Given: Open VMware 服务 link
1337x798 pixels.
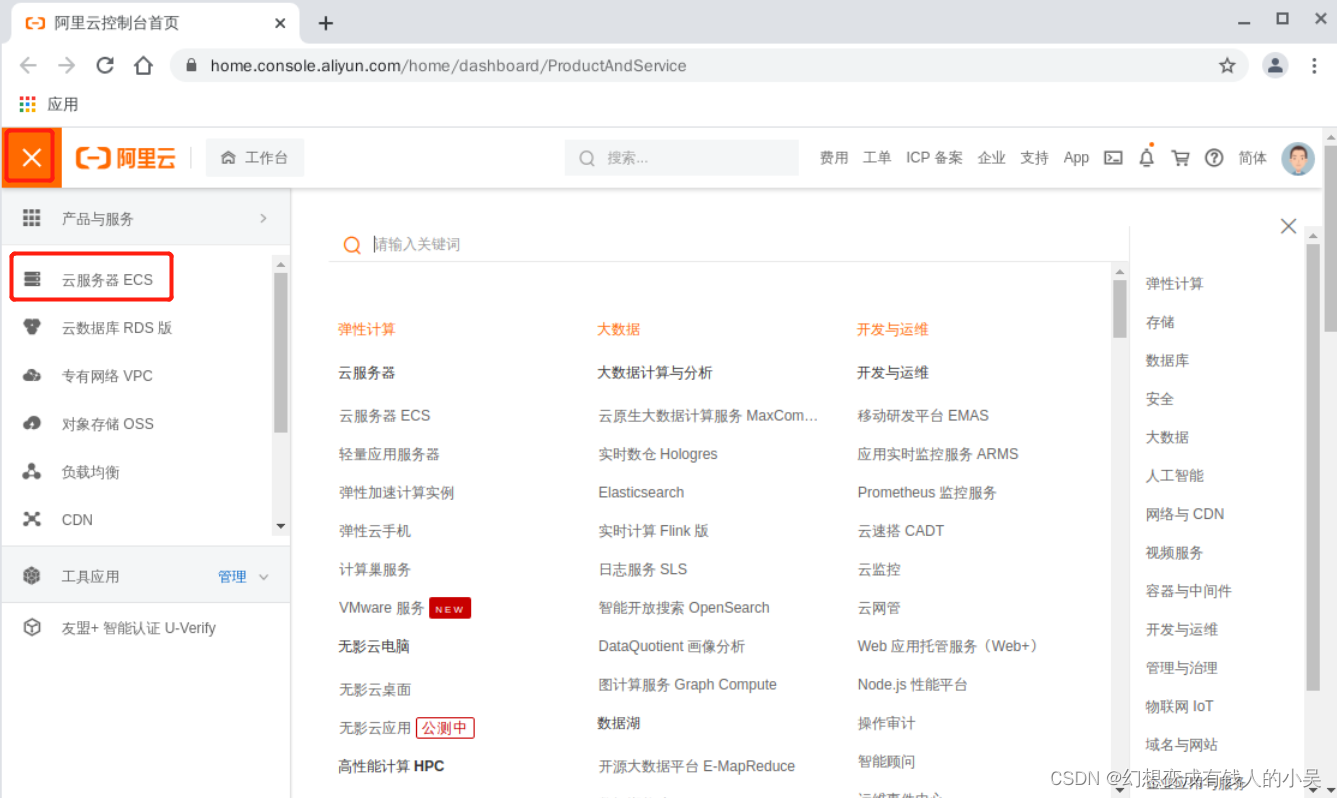Looking at the screenshot, I should (x=381, y=607).
